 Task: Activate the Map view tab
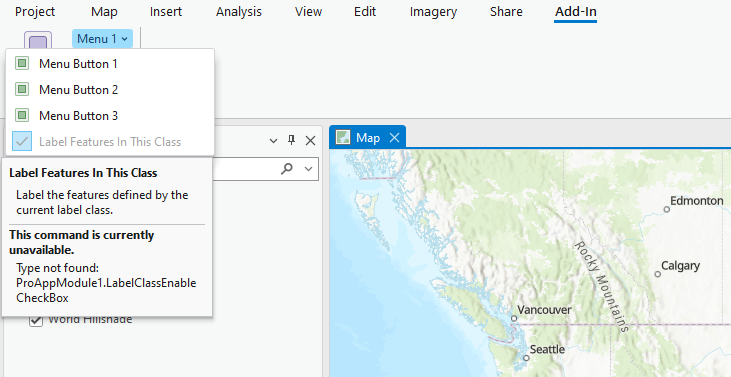(x=367, y=137)
